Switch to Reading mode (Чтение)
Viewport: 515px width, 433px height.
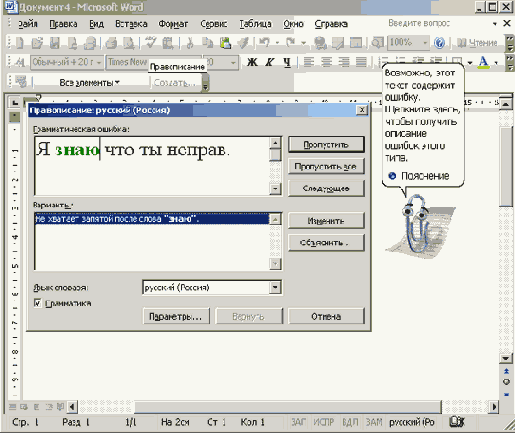coord(477,43)
